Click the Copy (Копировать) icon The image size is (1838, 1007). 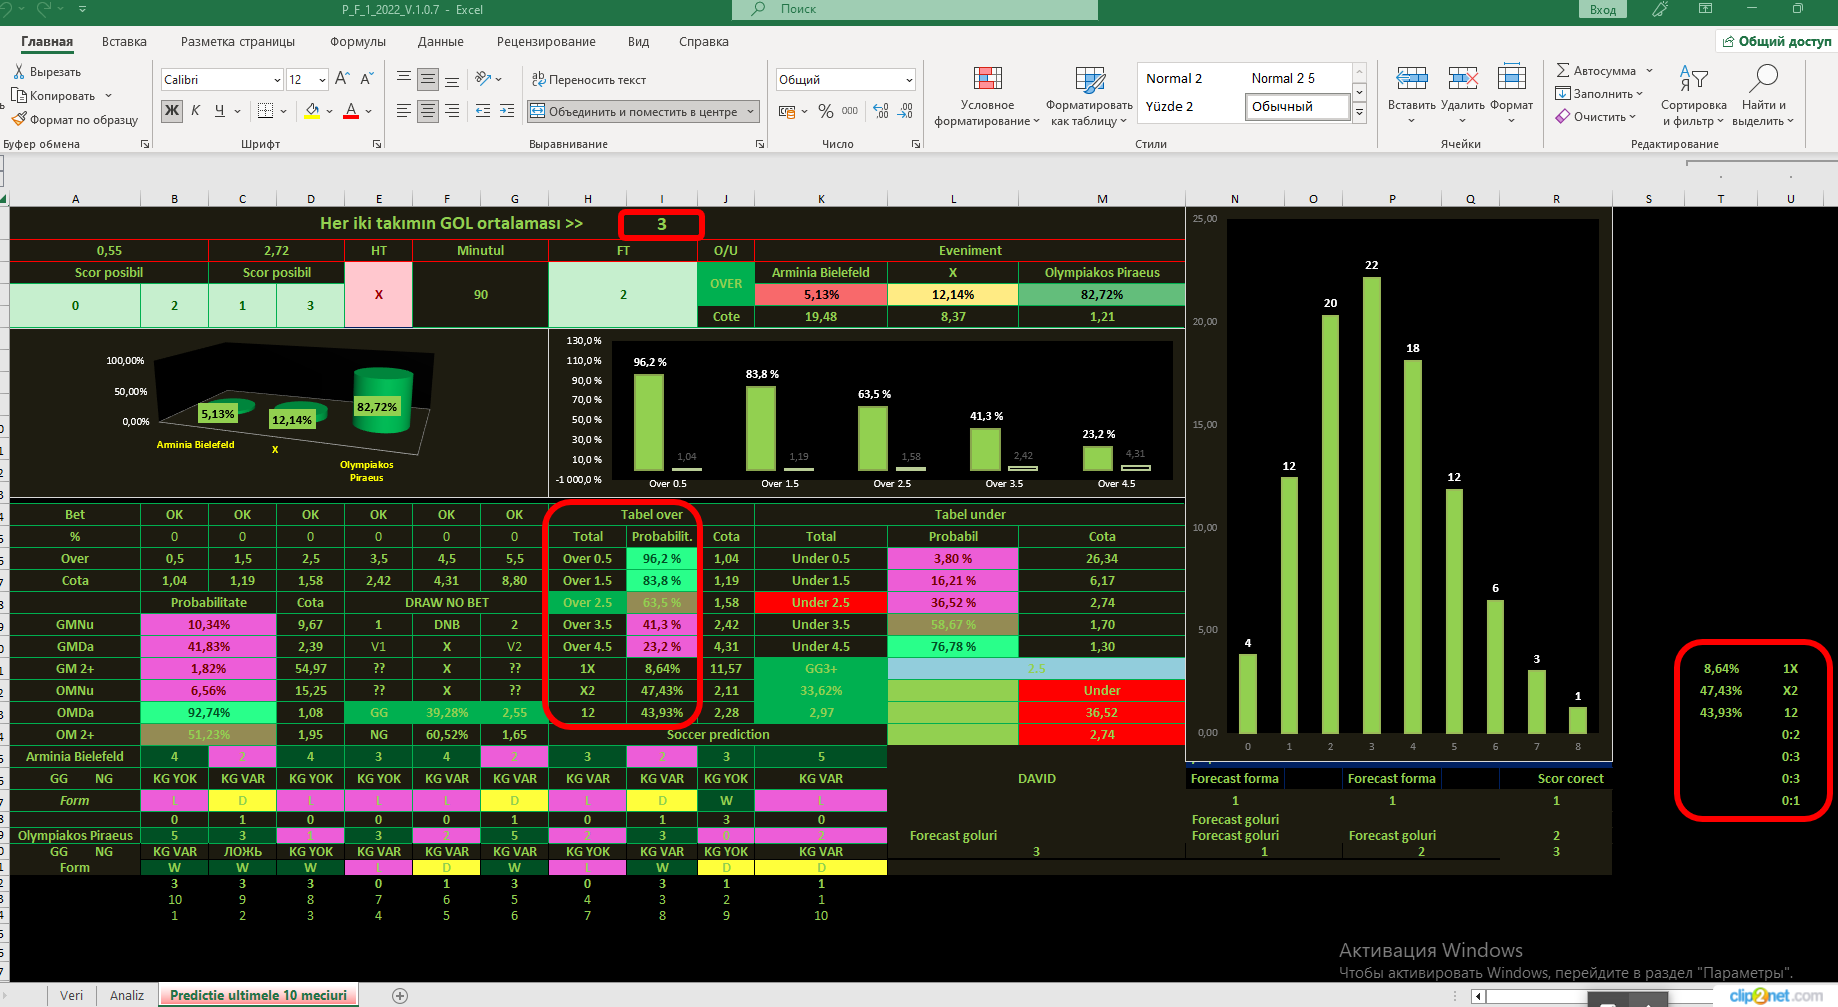coord(19,96)
